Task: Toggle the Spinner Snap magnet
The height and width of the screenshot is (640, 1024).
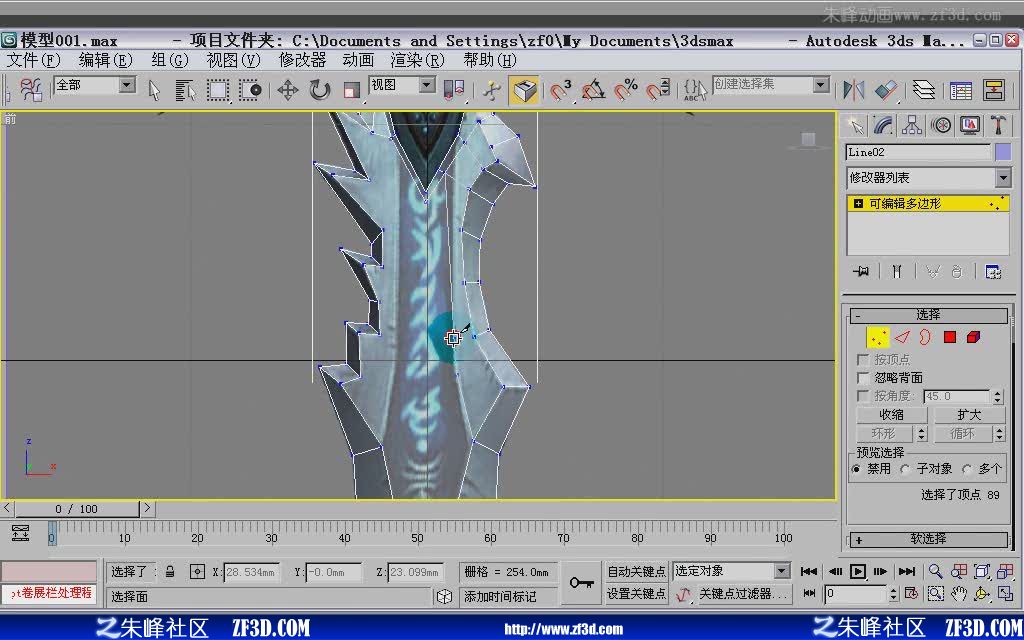Action: tap(658, 90)
